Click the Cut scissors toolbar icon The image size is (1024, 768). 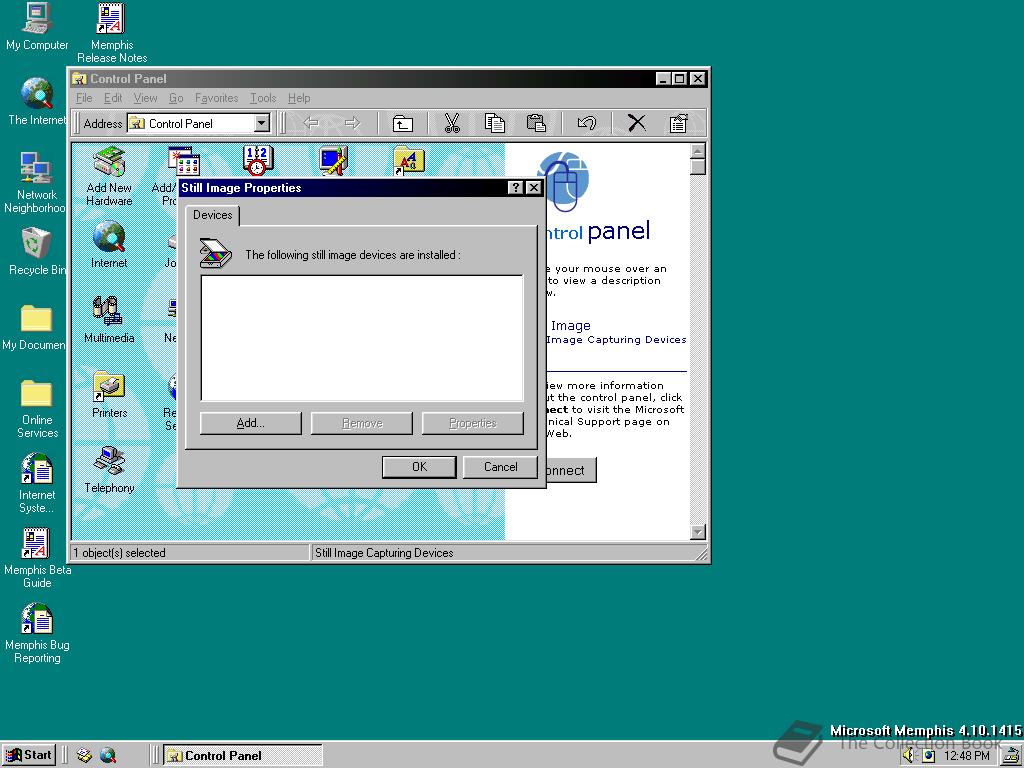point(452,123)
